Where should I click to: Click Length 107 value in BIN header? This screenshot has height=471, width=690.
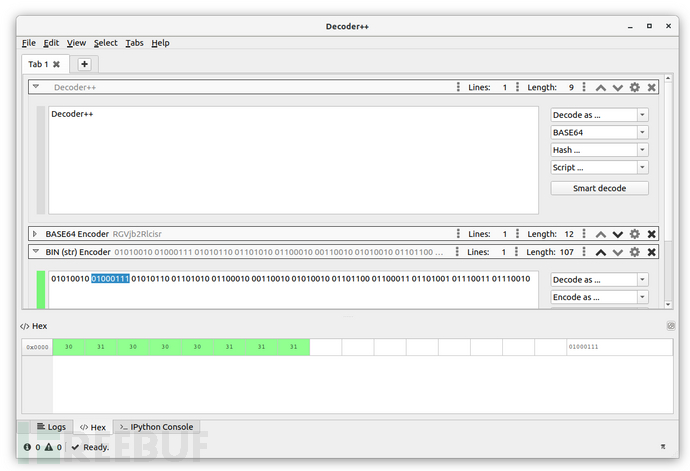pyautogui.click(x=567, y=252)
